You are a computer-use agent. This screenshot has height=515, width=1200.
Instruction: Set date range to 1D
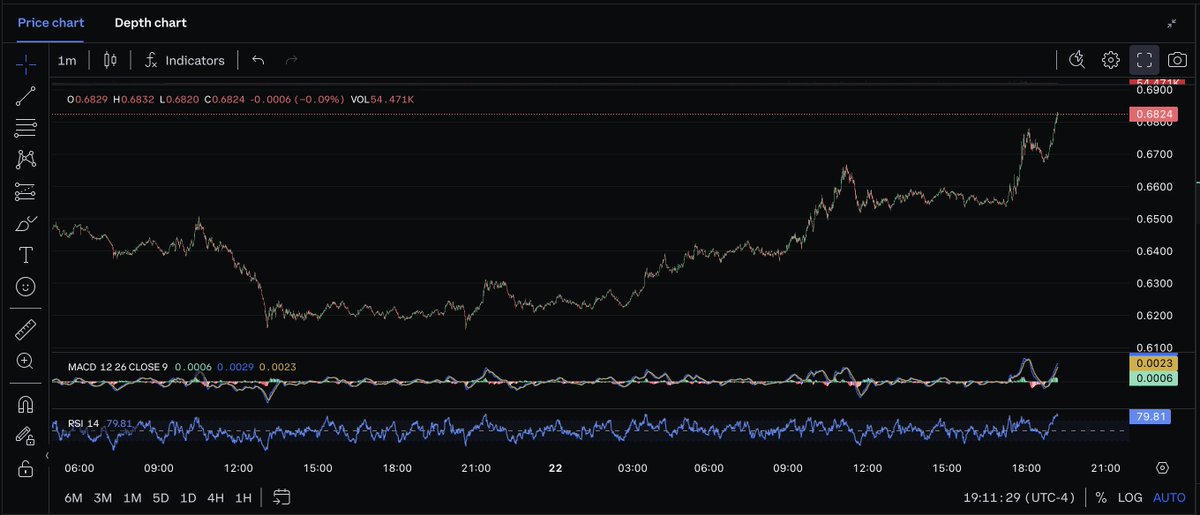point(188,498)
